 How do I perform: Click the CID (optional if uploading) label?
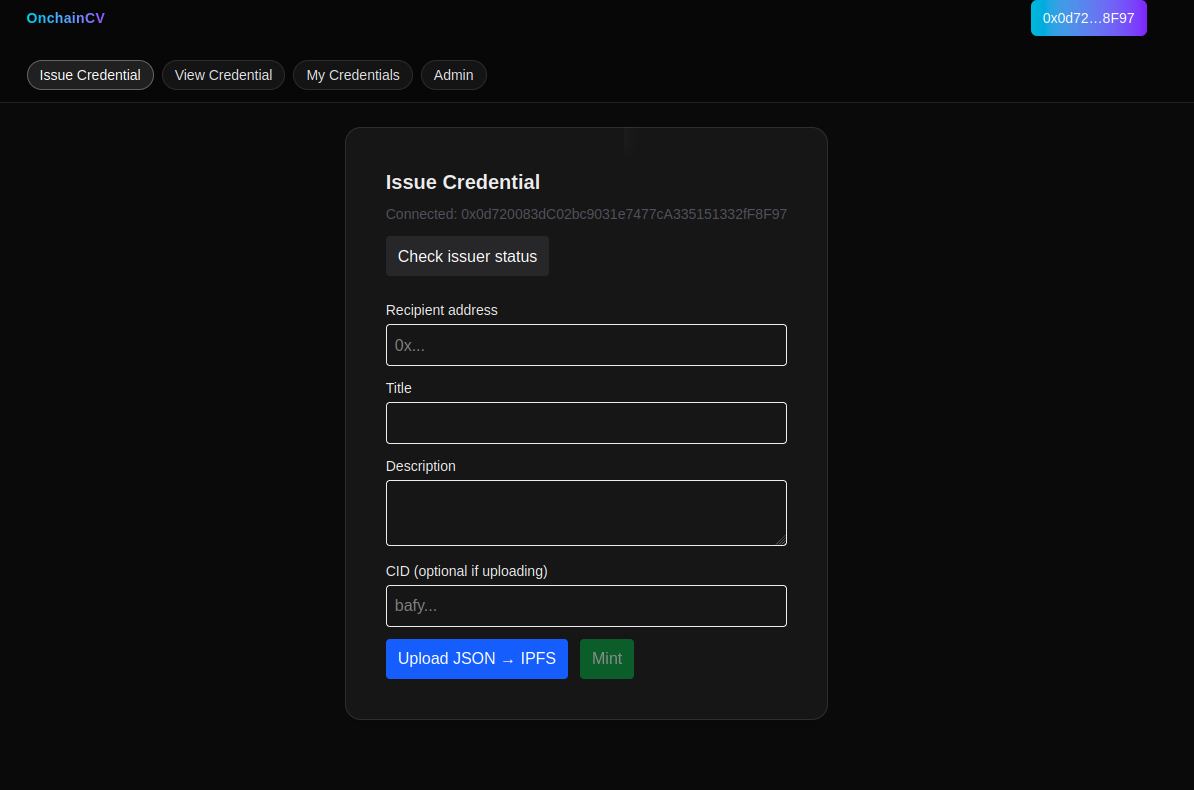(467, 571)
